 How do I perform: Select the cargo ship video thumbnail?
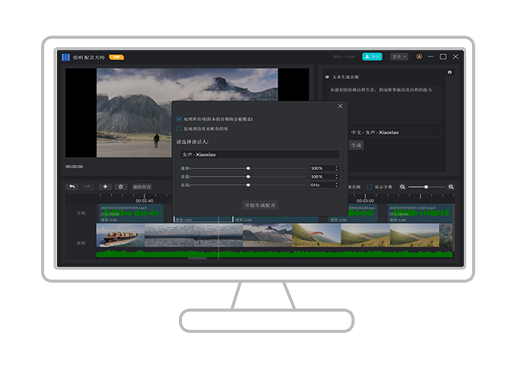click(121, 235)
